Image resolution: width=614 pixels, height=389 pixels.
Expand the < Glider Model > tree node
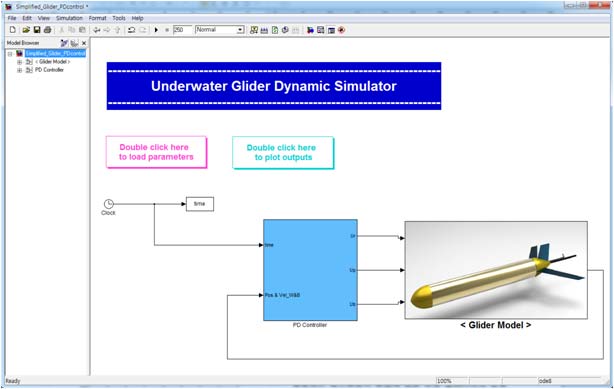tap(19, 62)
